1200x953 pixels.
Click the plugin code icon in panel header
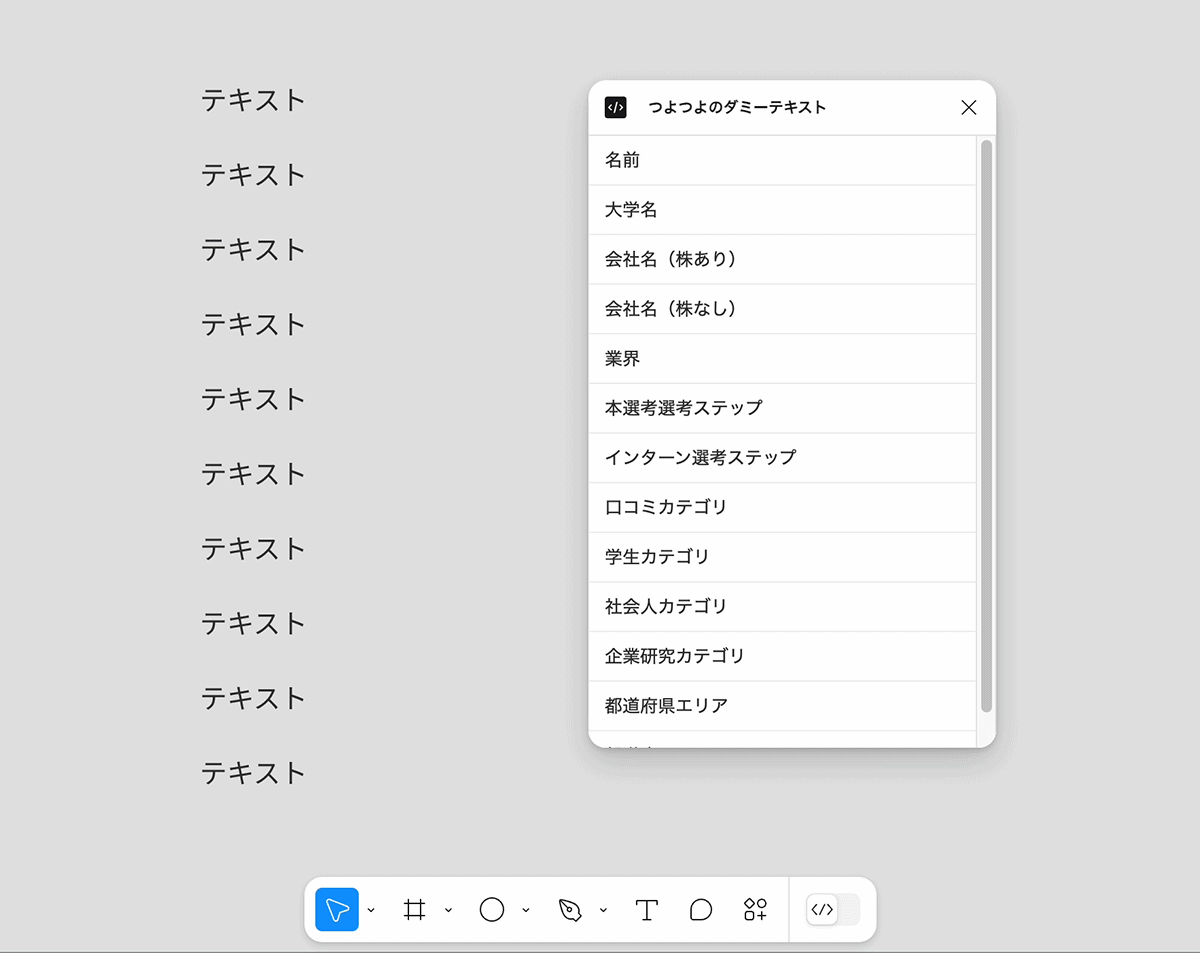click(616, 108)
